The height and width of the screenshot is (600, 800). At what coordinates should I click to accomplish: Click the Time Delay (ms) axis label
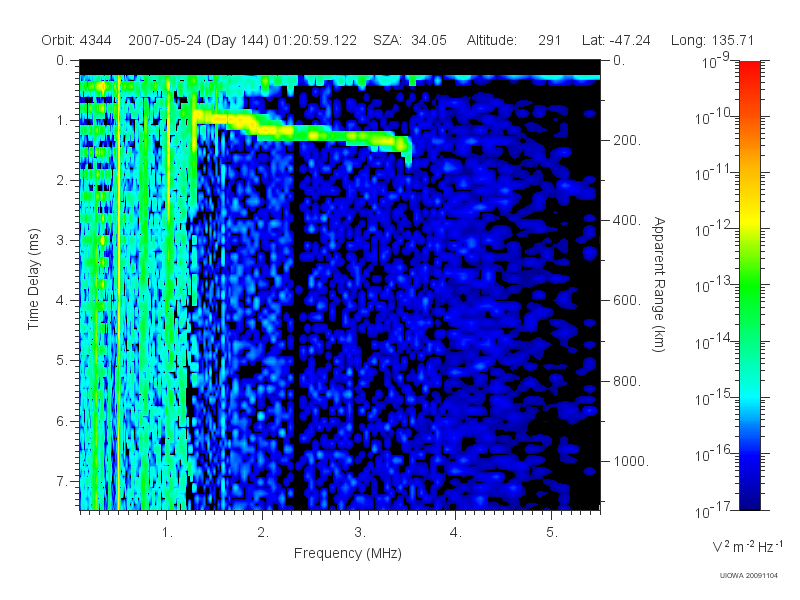click(x=33, y=279)
